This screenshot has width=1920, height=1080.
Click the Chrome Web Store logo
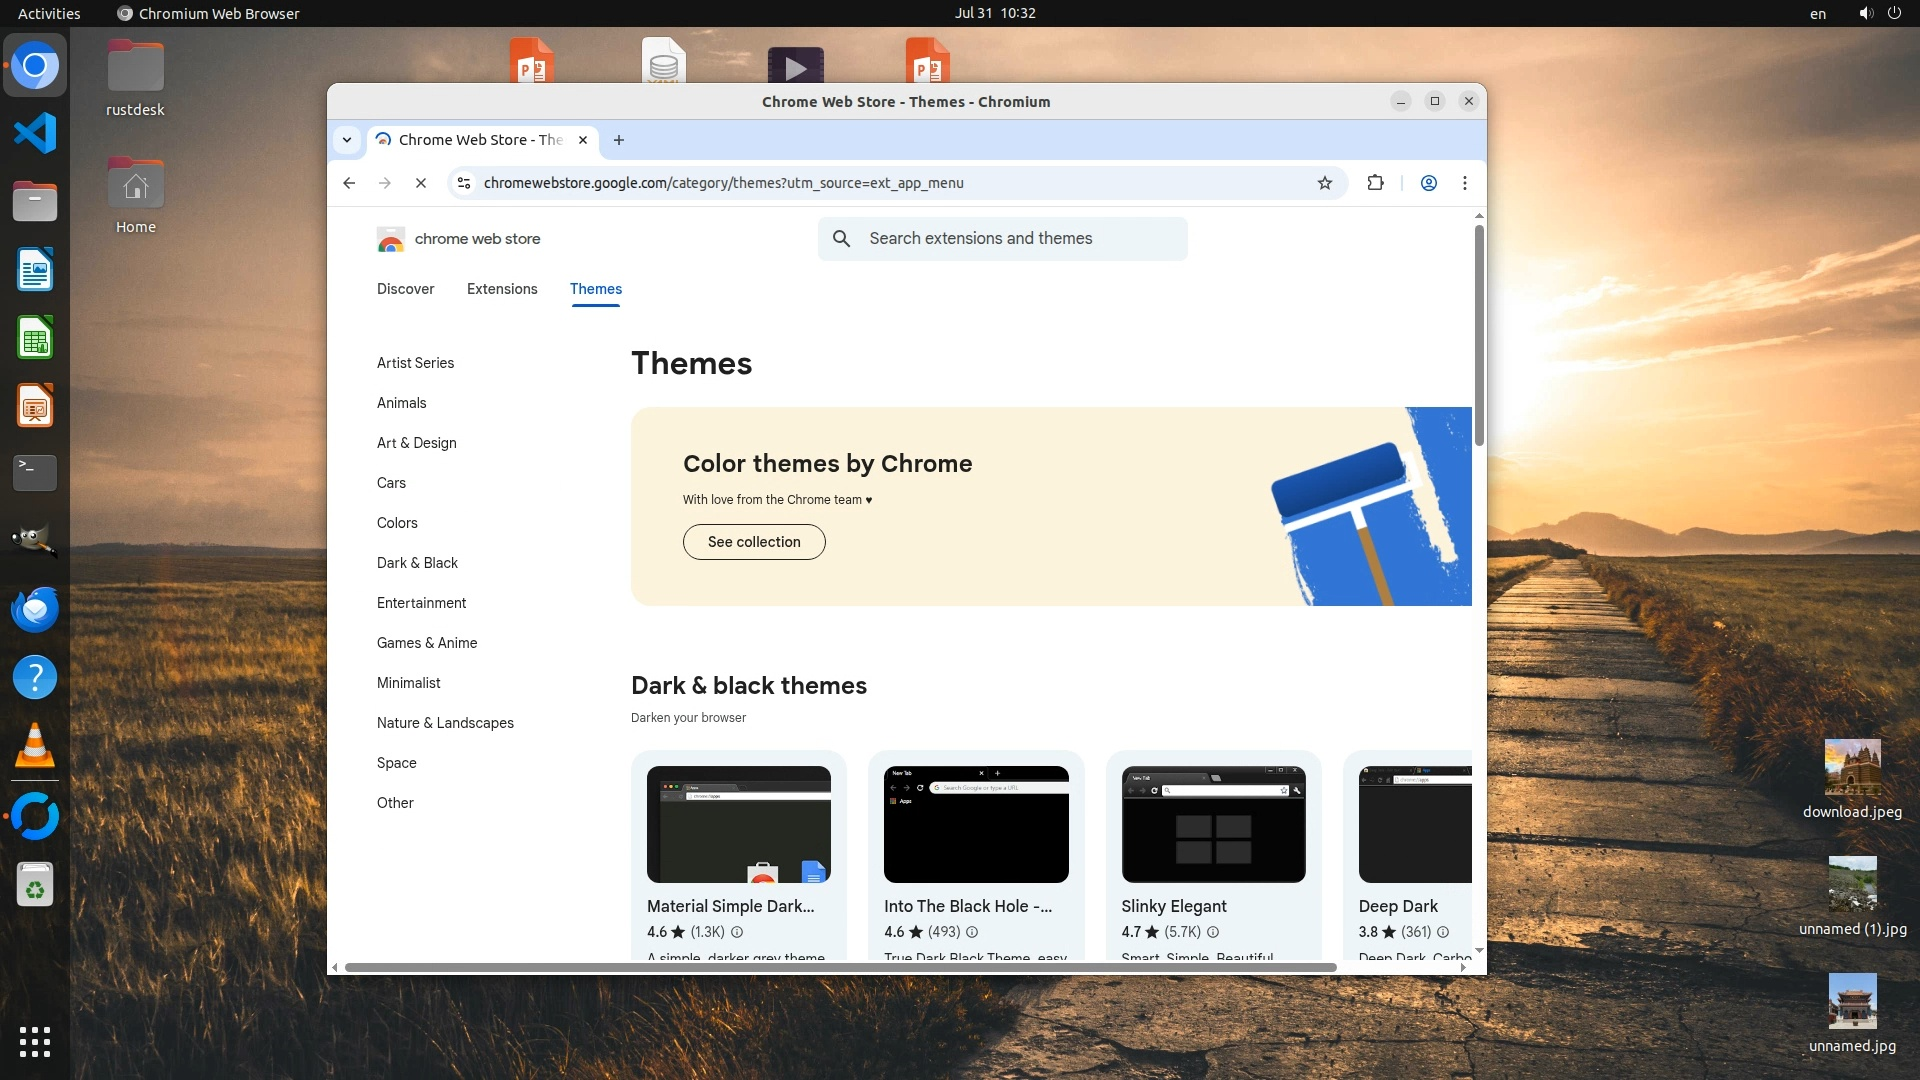[391, 239]
